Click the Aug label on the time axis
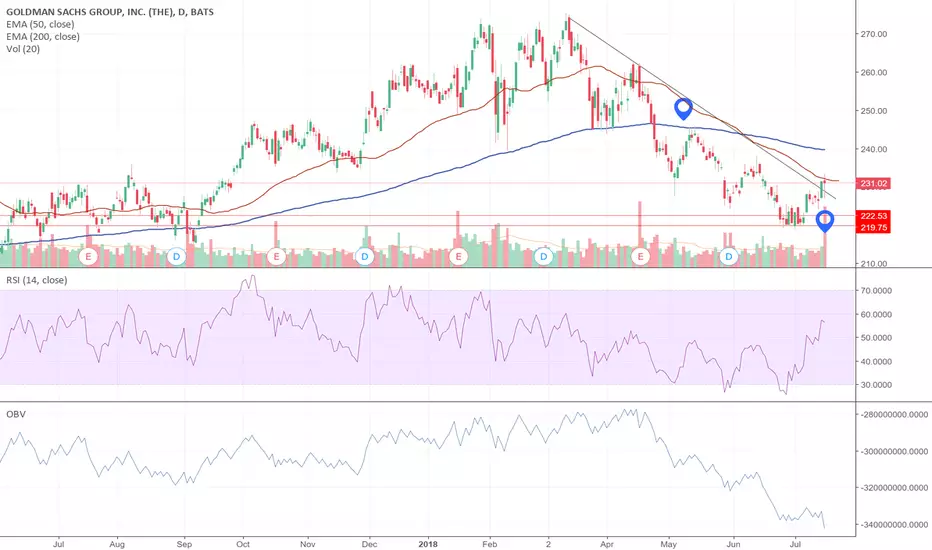Screen dimensions: 932x550 [117, 544]
